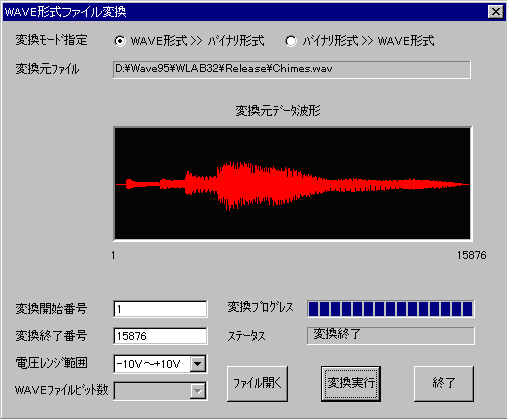Image resolution: width=507 pixels, height=419 pixels.
Task: Click the 15876 end sample label
Action: tap(471, 255)
